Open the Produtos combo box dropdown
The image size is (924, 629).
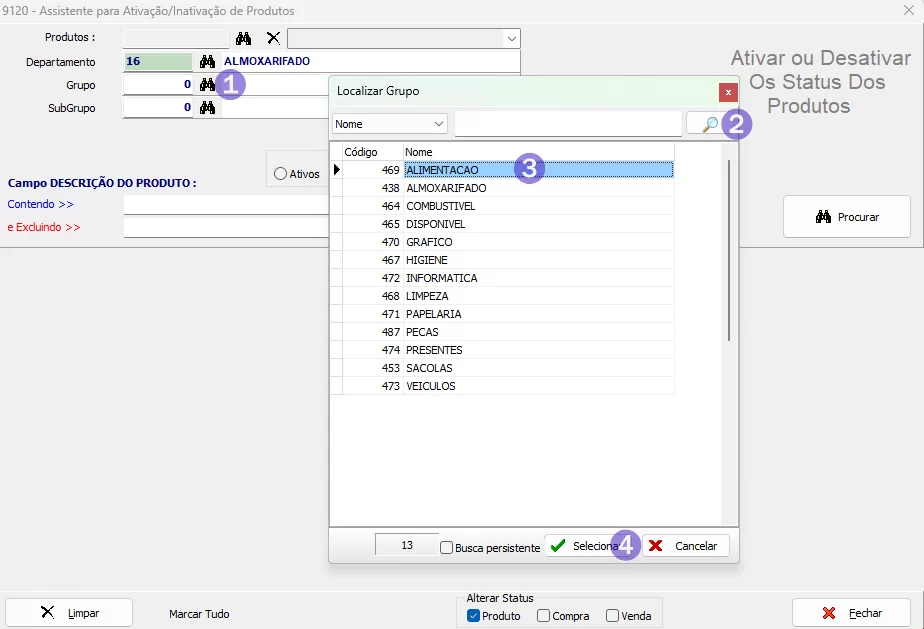coord(512,39)
